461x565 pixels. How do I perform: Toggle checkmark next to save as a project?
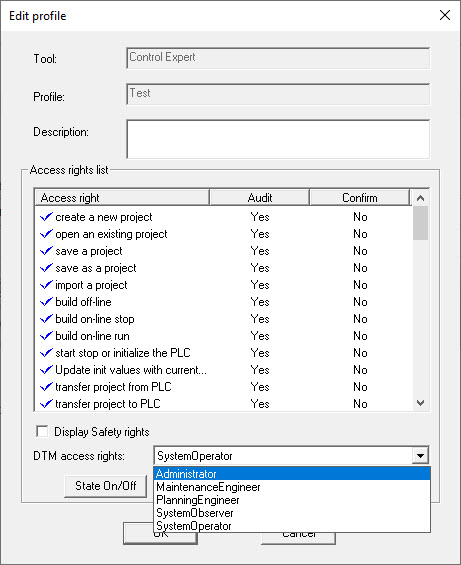click(46, 268)
